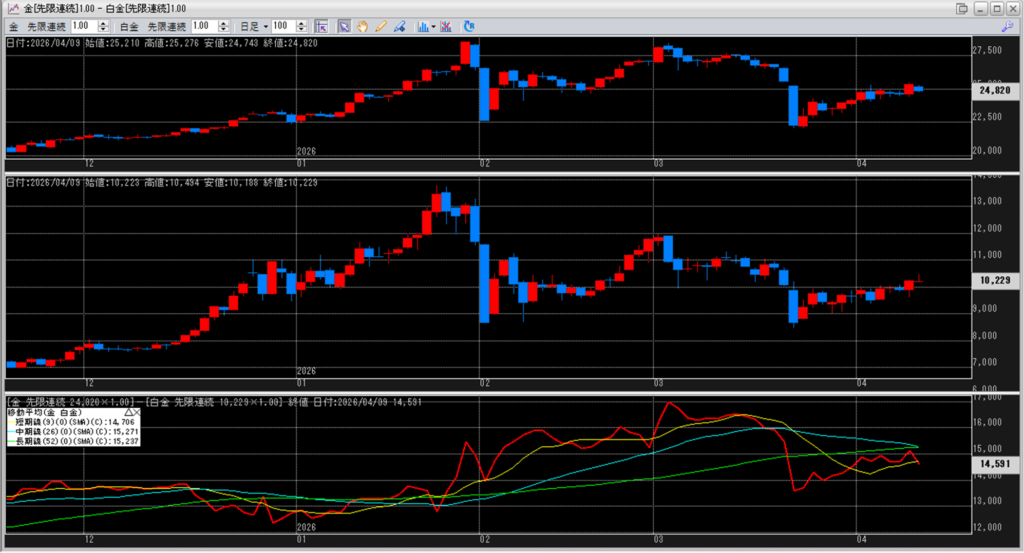Click the 03 month marker on platinum chart
The image size is (1024, 553).
point(658,383)
